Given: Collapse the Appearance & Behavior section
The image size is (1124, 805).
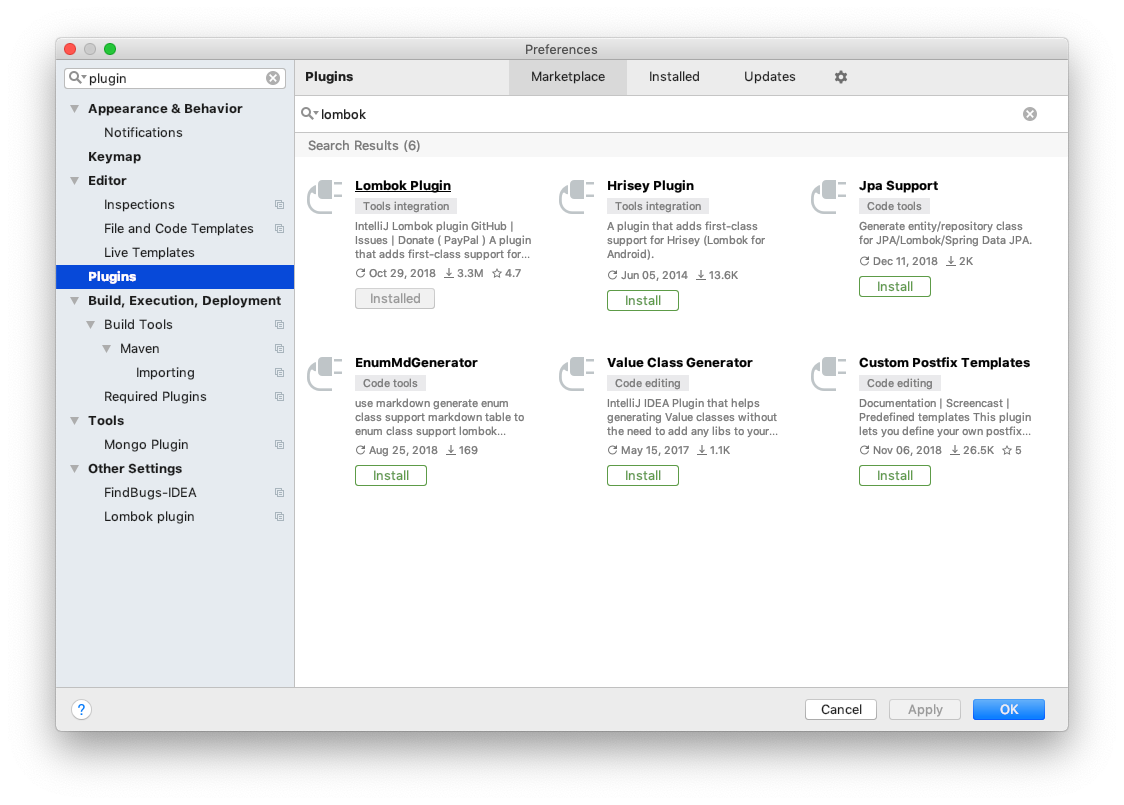Looking at the screenshot, I should [x=74, y=109].
